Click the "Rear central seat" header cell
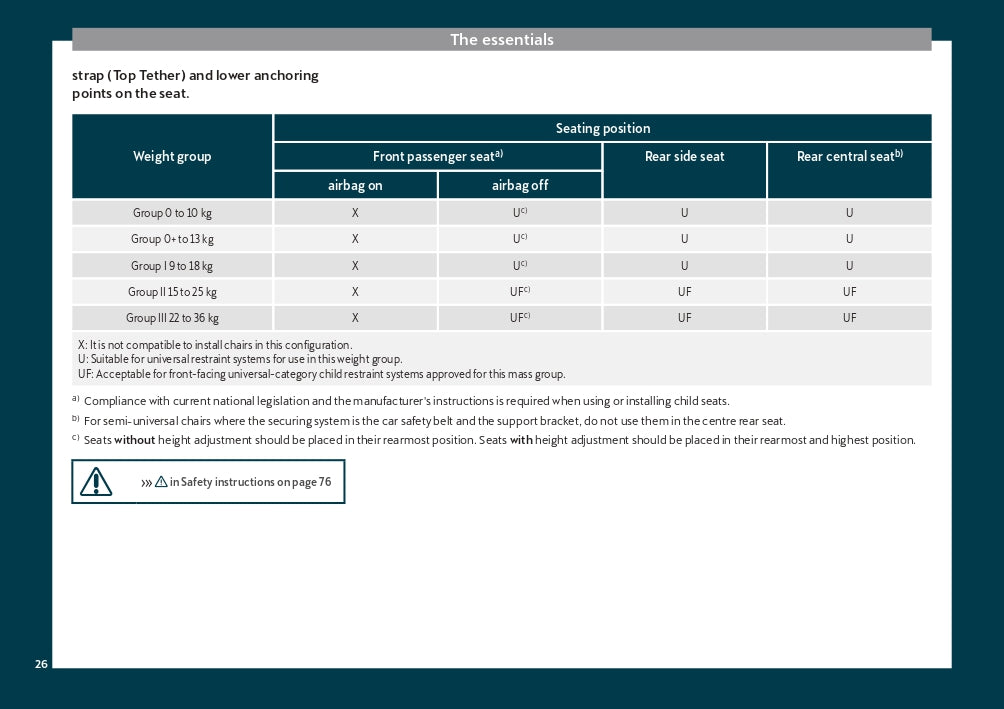The height and width of the screenshot is (709, 1004). (x=849, y=157)
